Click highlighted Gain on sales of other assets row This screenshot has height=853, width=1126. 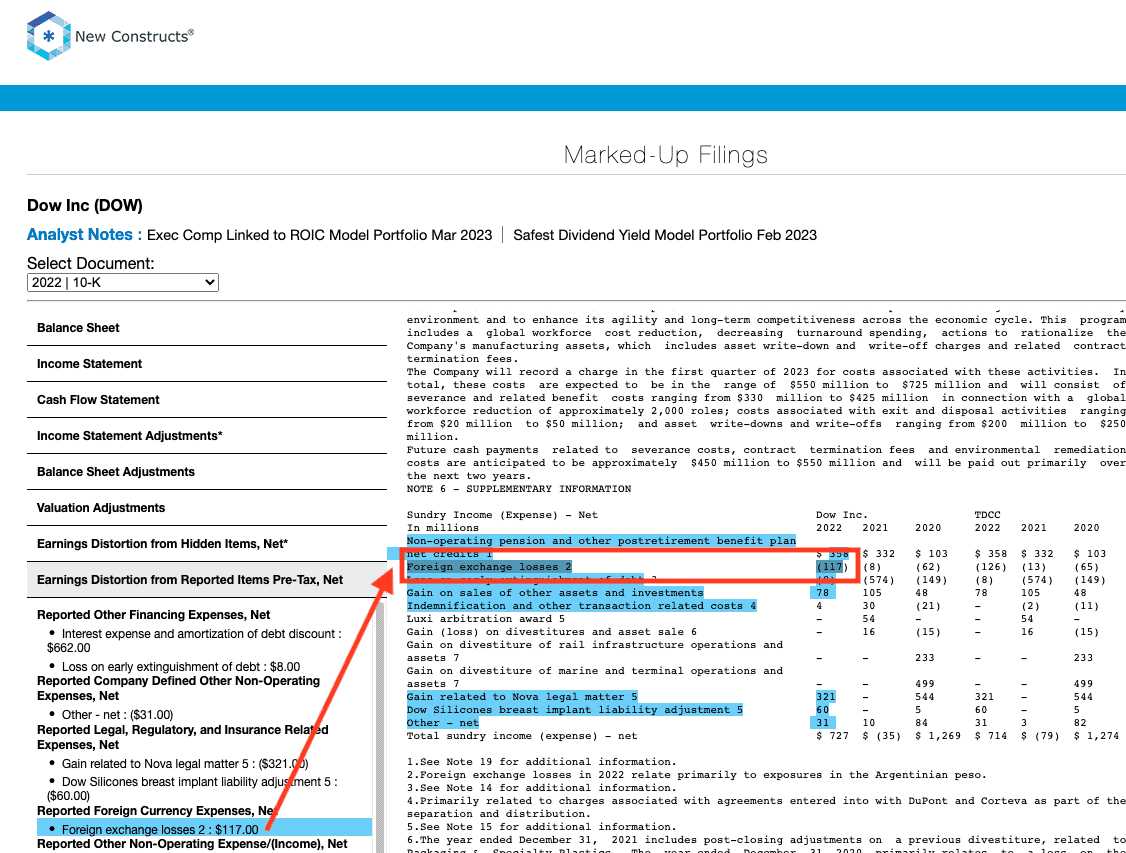(x=555, y=592)
